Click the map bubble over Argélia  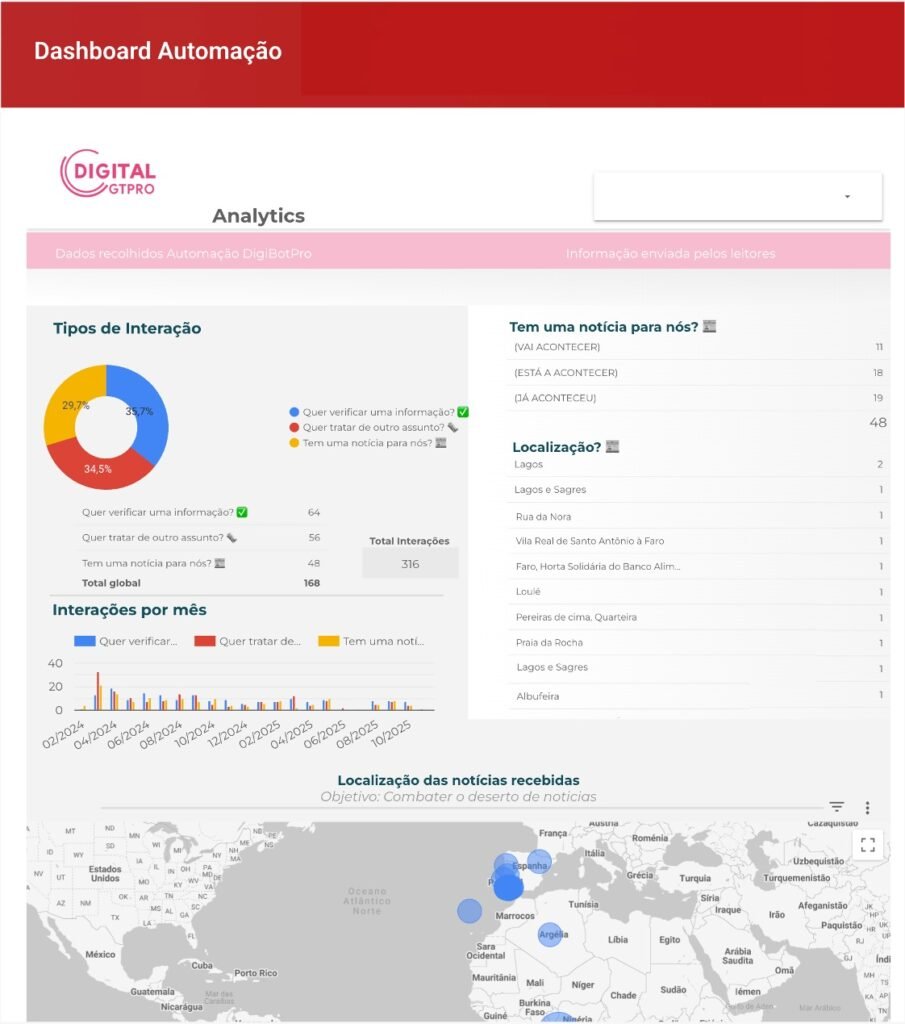(x=550, y=935)
